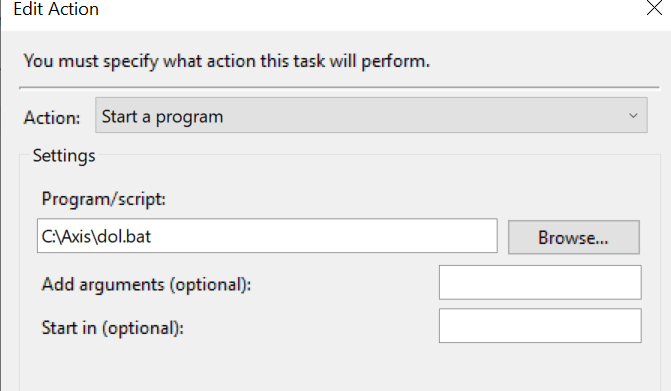The height and width of the screenshot is (391, 671).
Task: Click the 'Edit Action' window title text
Action: point(56,9)
